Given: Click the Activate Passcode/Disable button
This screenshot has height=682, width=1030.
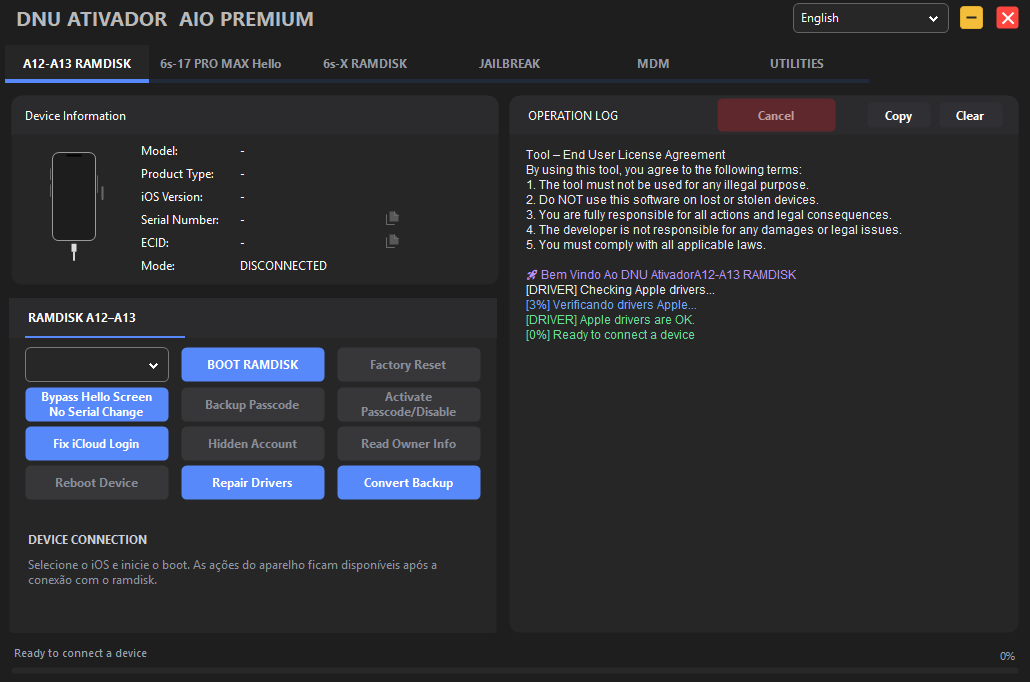Looking at the screenshot, I should pyautogui.click(x=409, y=404).
